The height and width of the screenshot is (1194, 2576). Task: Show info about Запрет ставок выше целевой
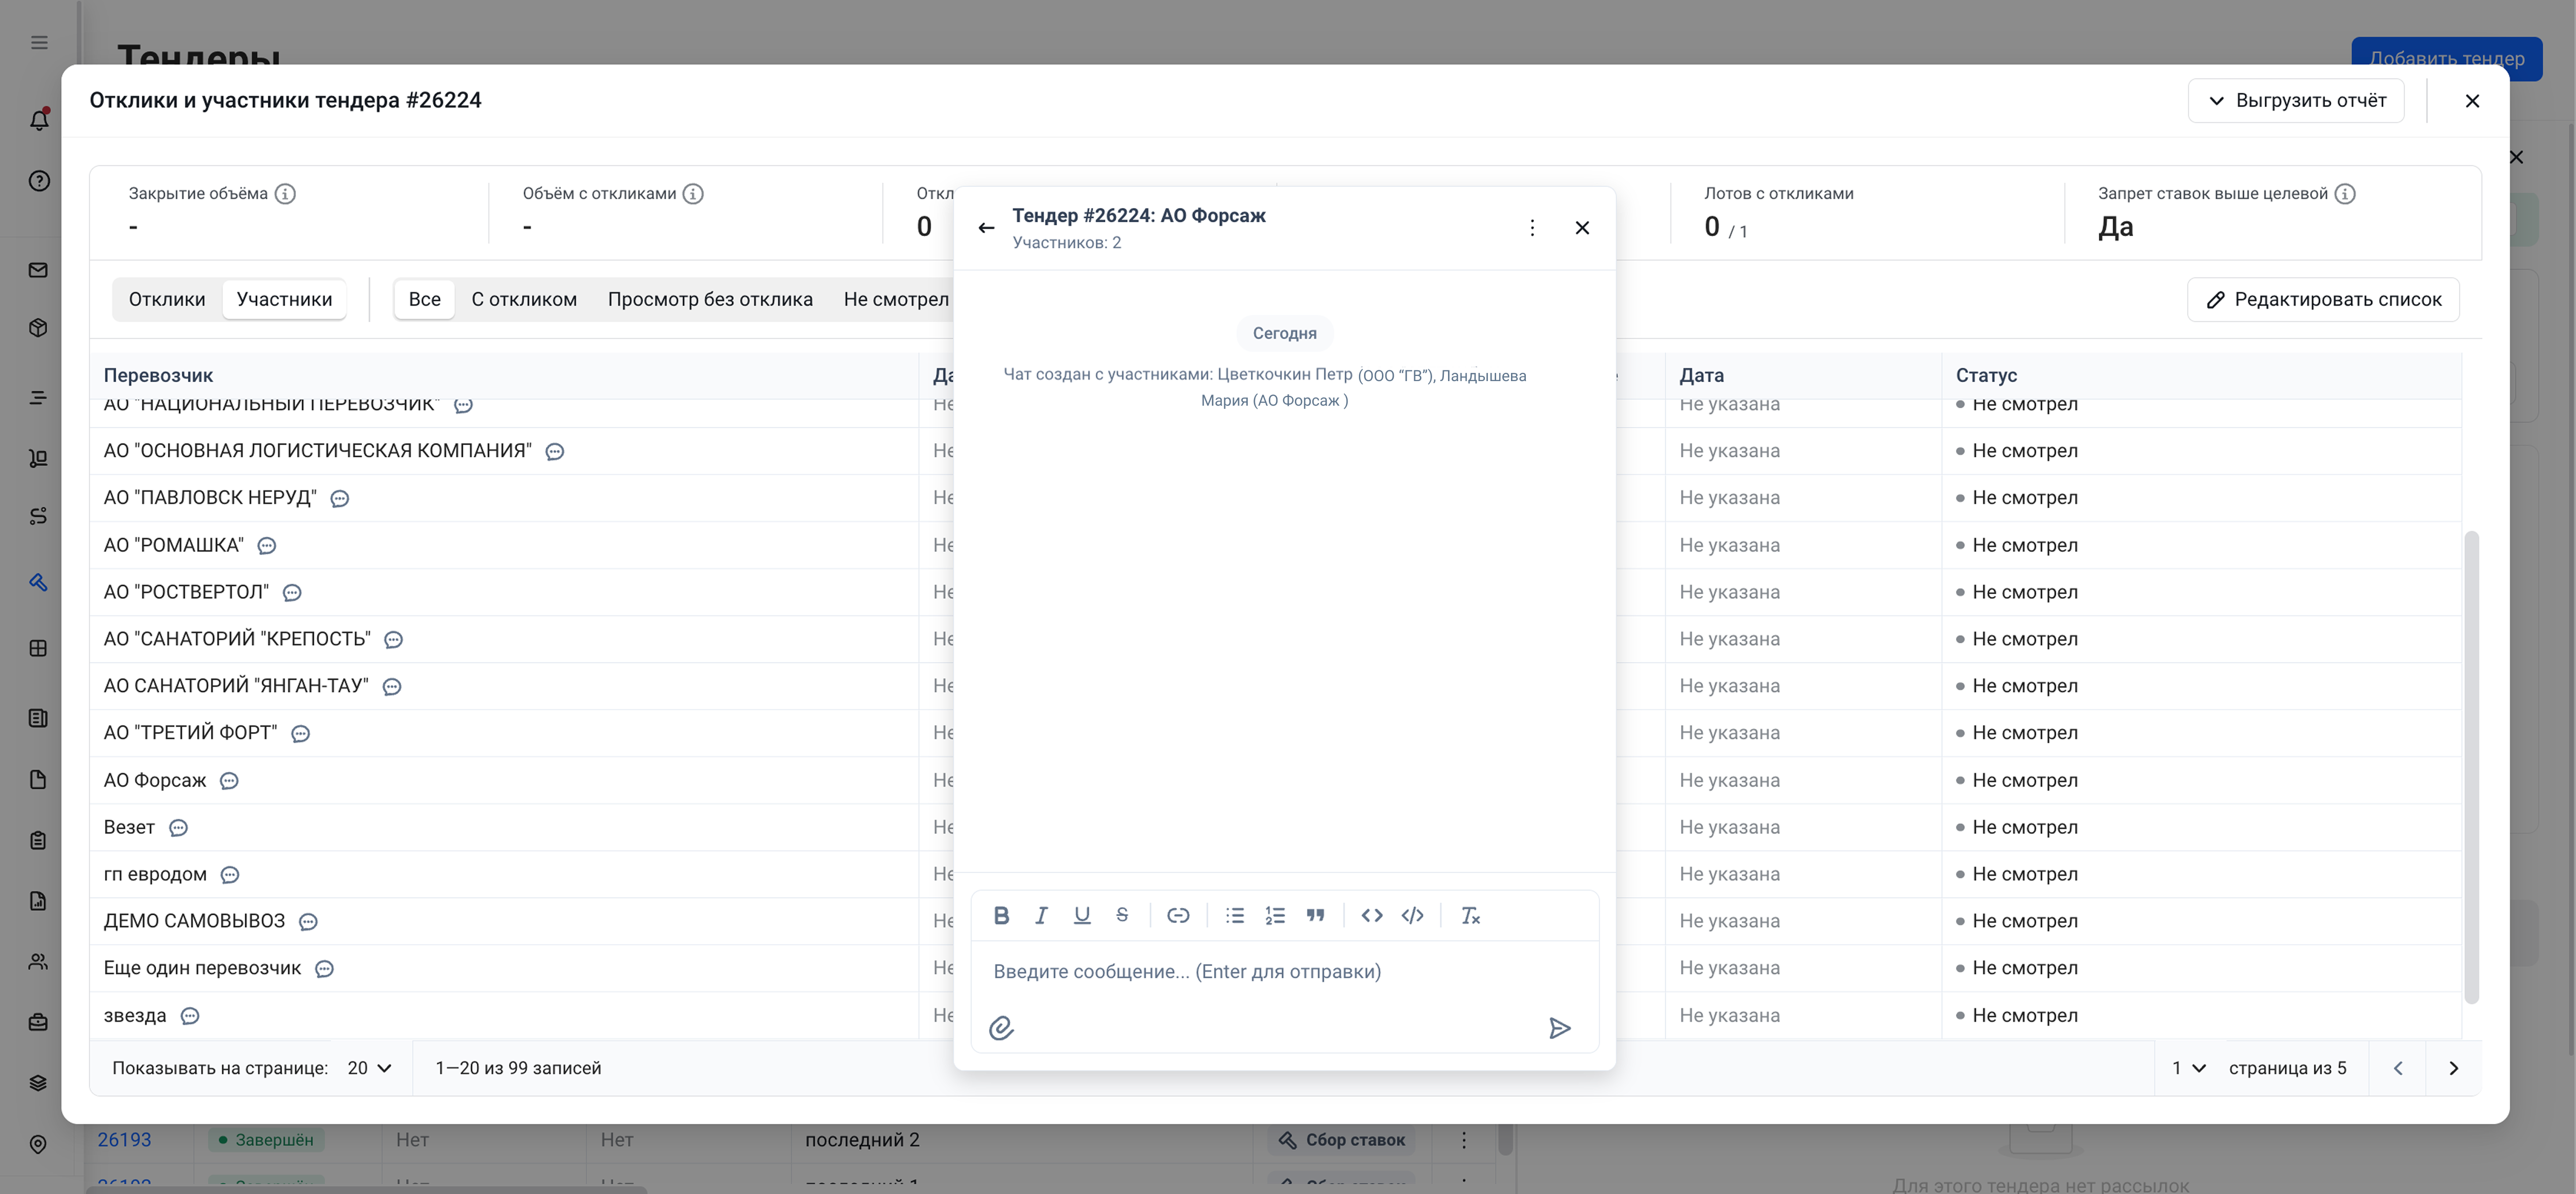coord(2345,194)
